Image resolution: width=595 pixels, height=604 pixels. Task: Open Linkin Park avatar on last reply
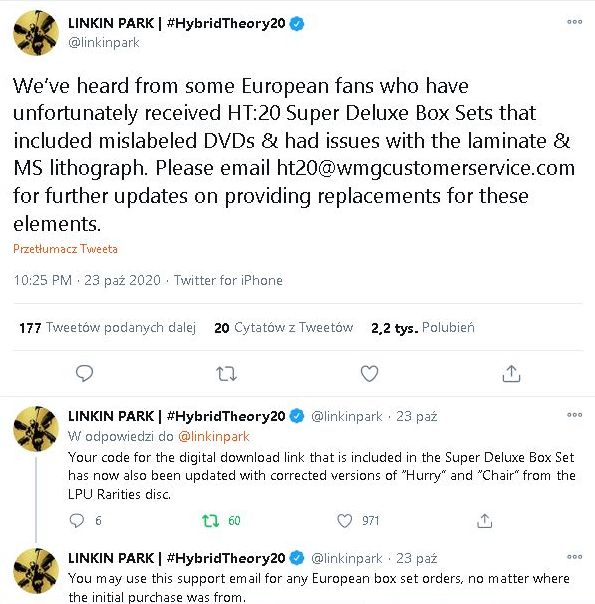36,571
